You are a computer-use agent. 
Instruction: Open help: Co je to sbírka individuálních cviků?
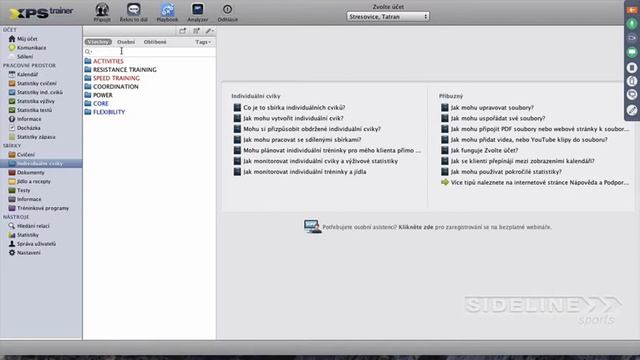point(289,108)
